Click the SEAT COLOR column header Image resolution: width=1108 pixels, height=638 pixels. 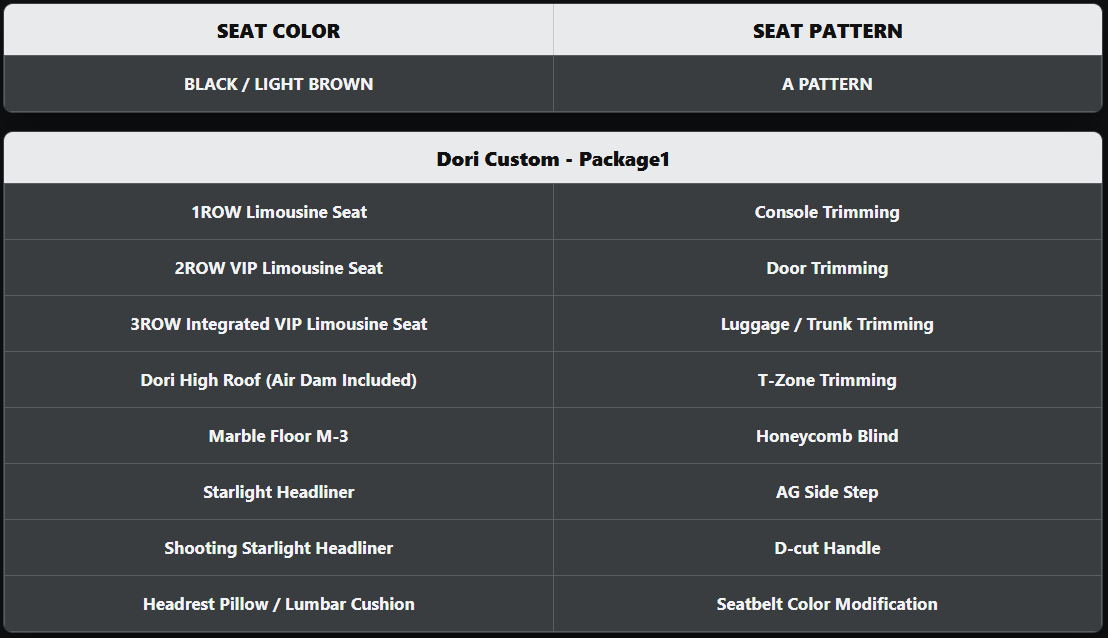coord(278,31)
